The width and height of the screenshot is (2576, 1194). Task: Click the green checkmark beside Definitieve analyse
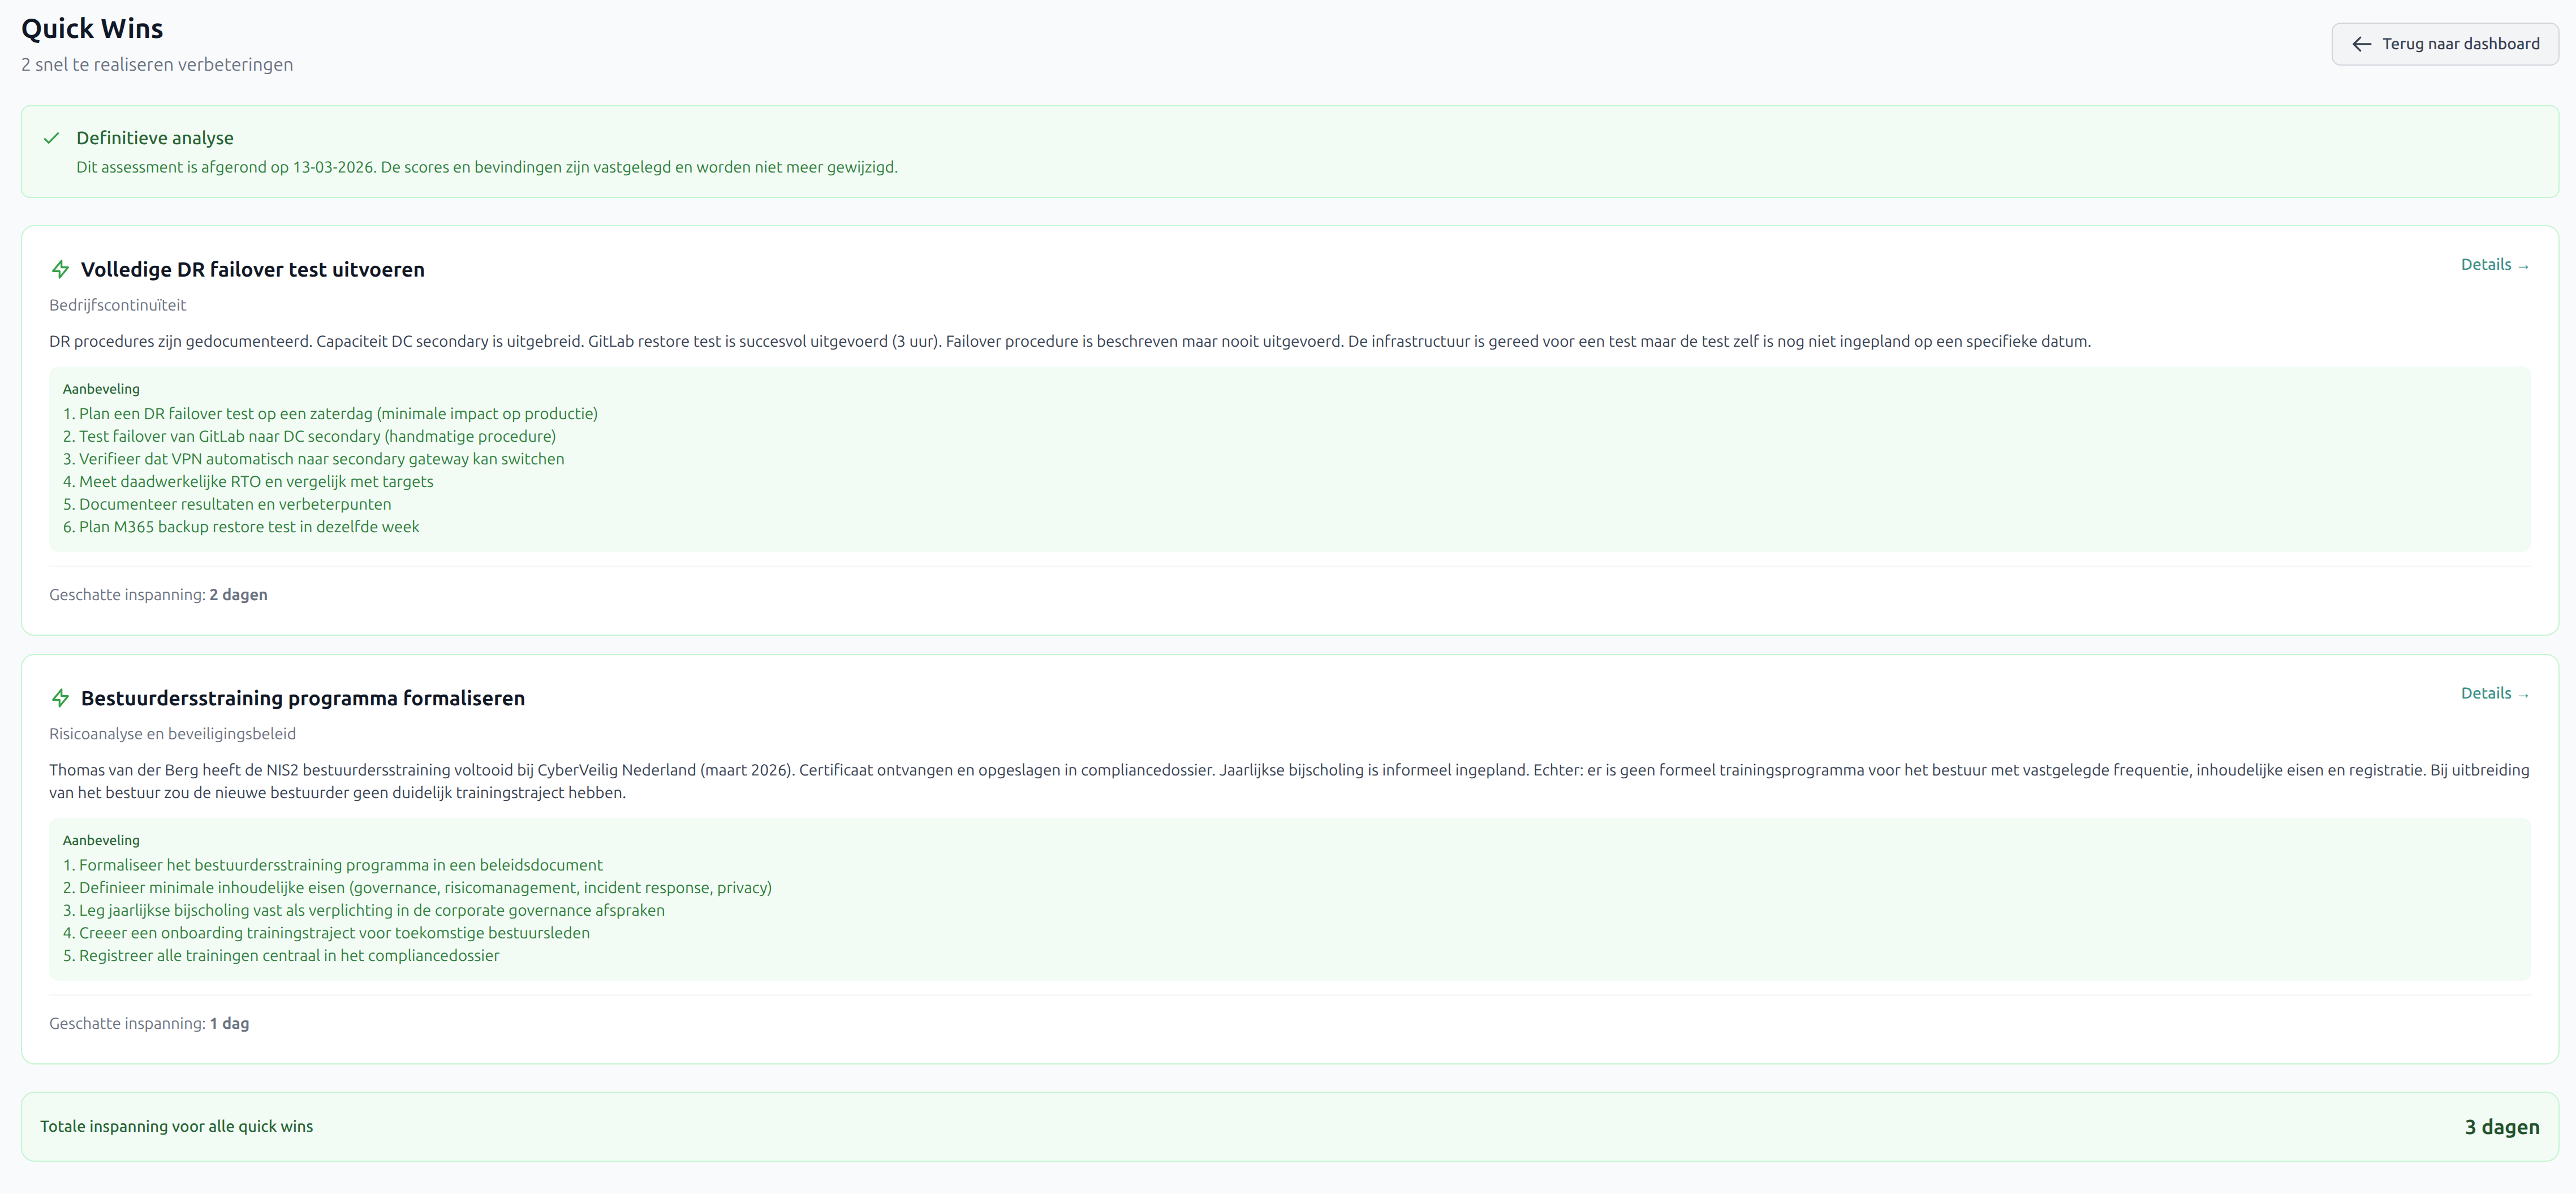coord(52,138)
